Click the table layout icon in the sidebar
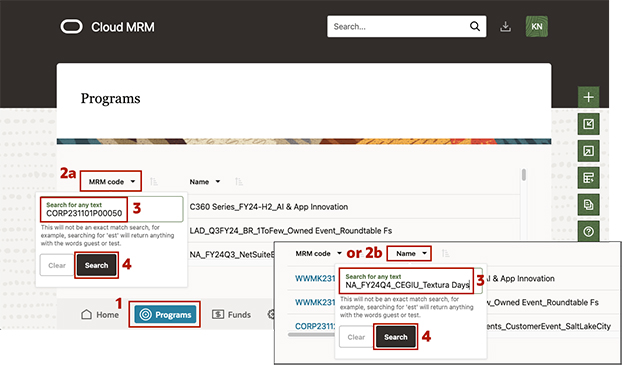Viewport: 623px width, 366px height. coord(588,178)
